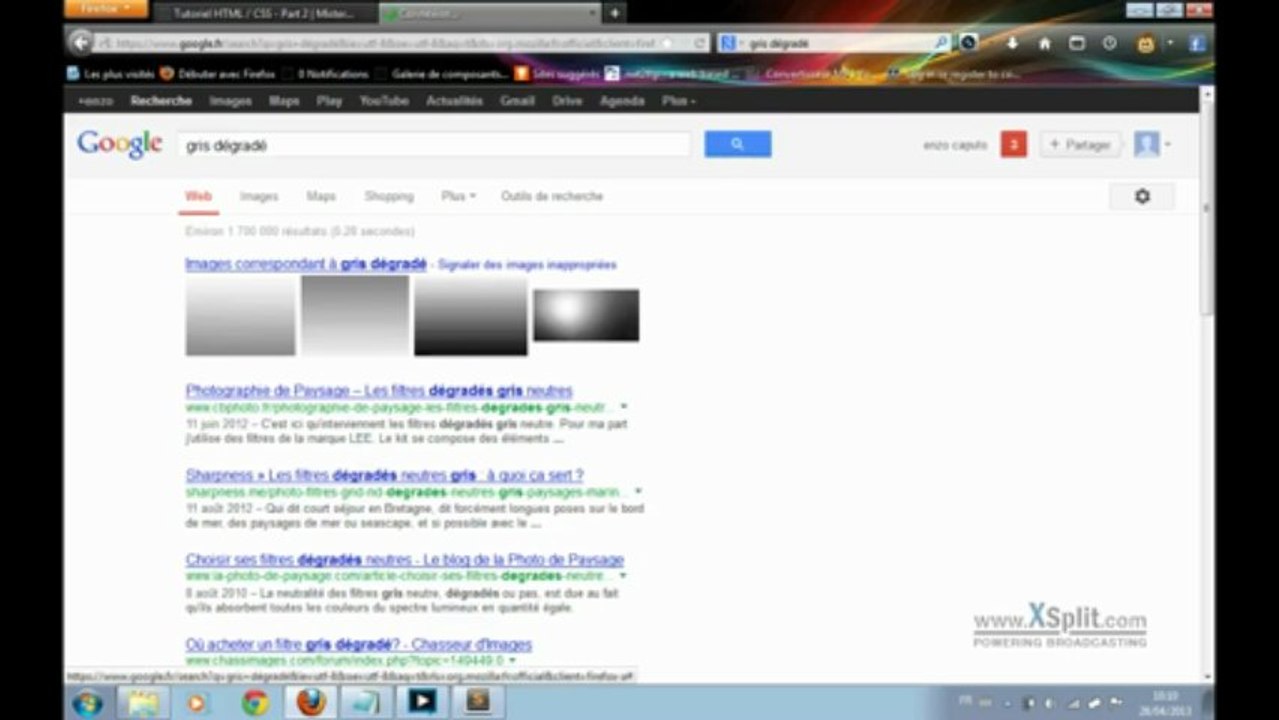Open Maps in the Google top bar
Viewport: 1279px width, 720px height.
tap(284, 101)
